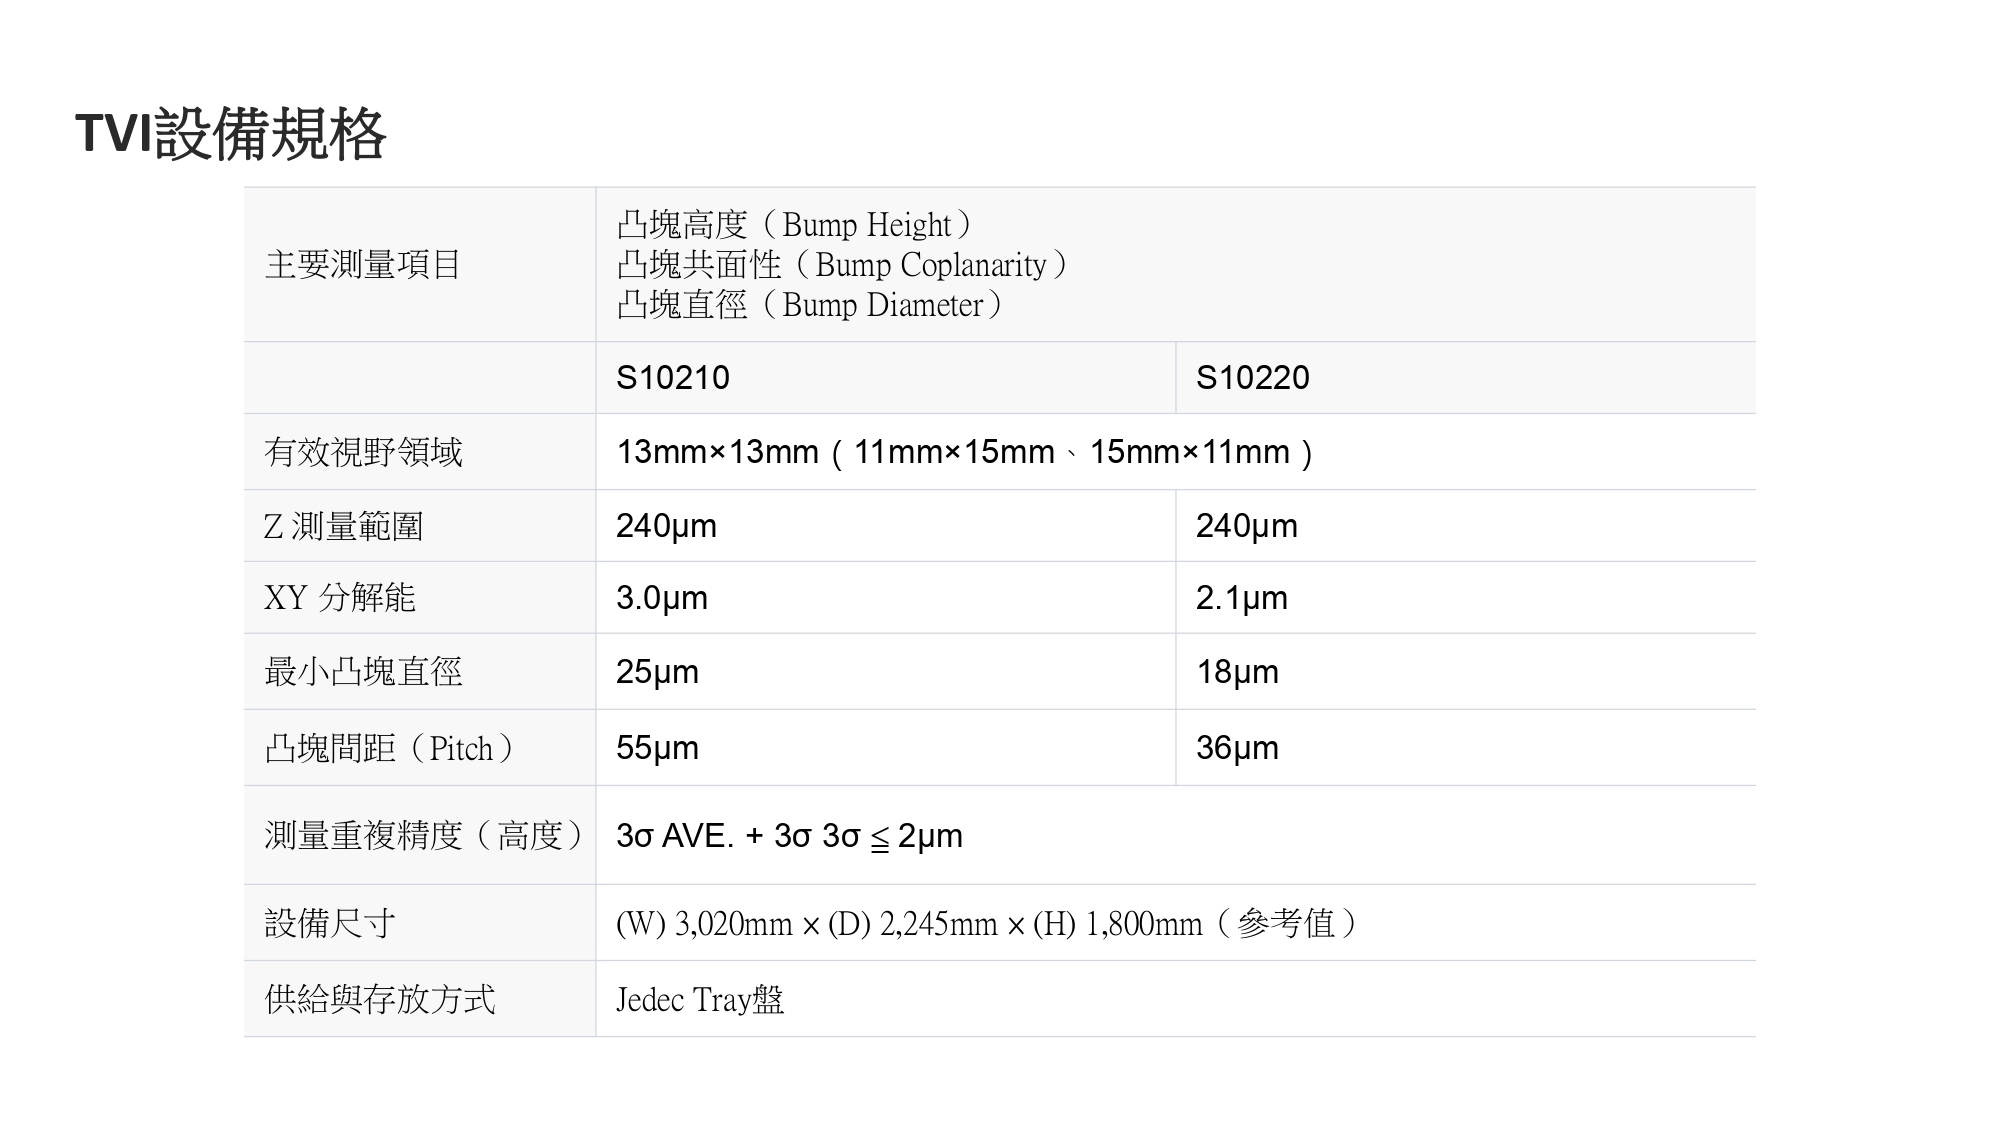
Task: Select the Bump Diameter text line
Action: point(810,305)
